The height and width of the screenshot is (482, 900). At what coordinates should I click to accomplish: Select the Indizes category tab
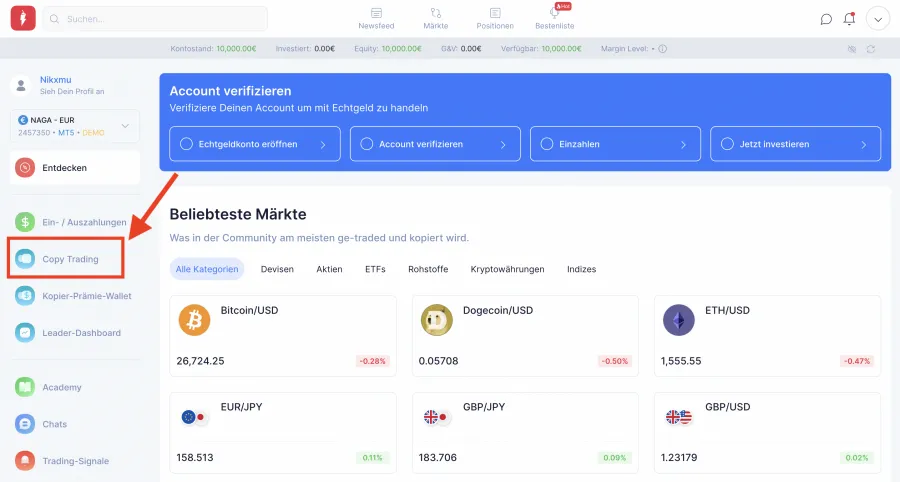(x=581, y=269)
